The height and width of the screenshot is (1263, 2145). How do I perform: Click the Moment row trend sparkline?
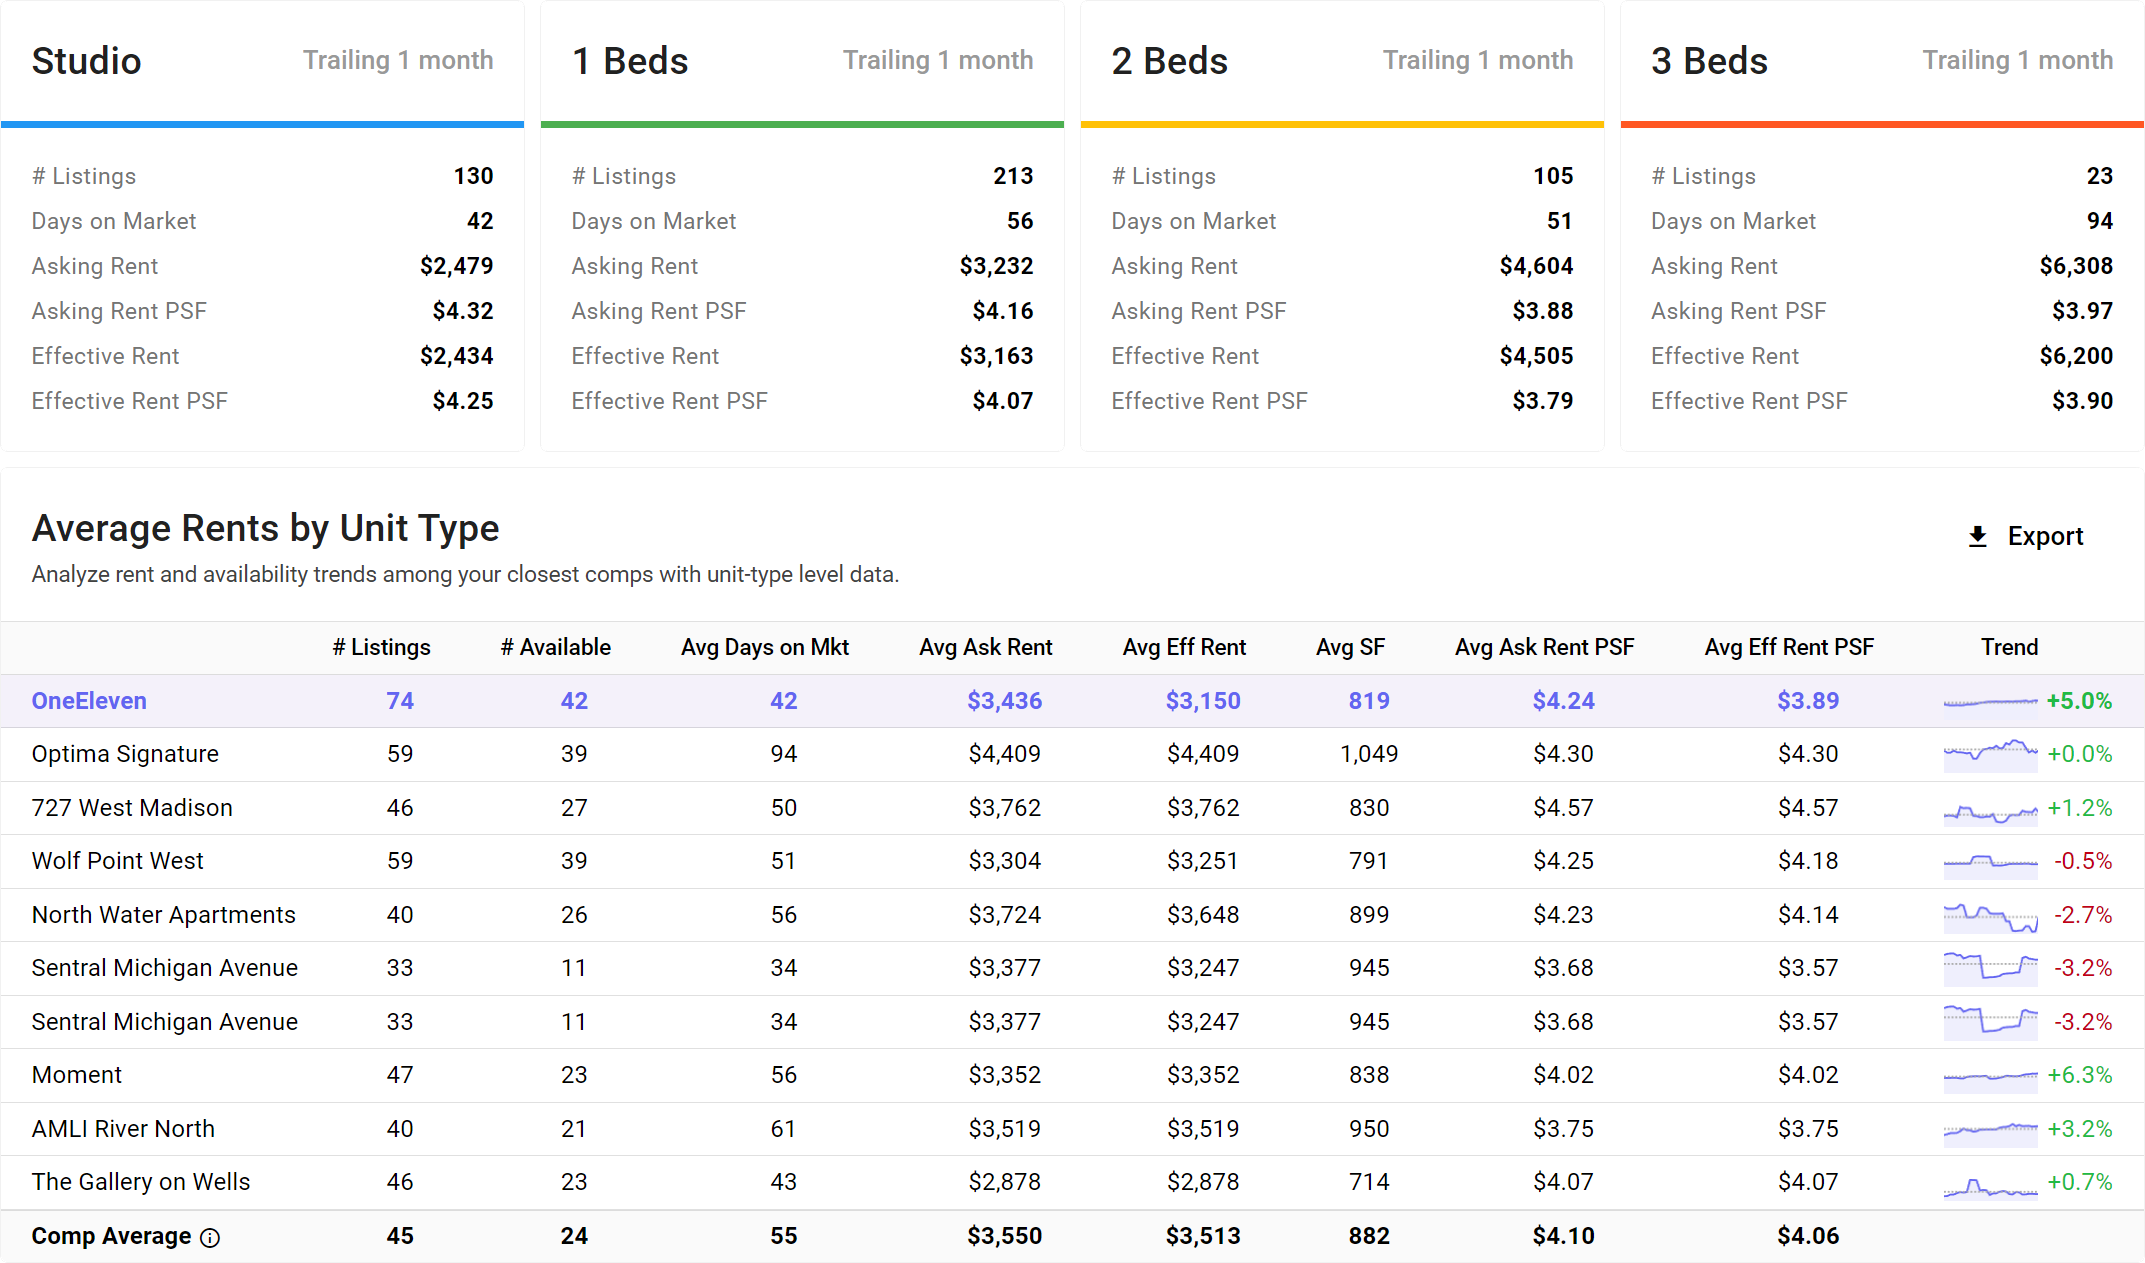tap(1989, 1075)
